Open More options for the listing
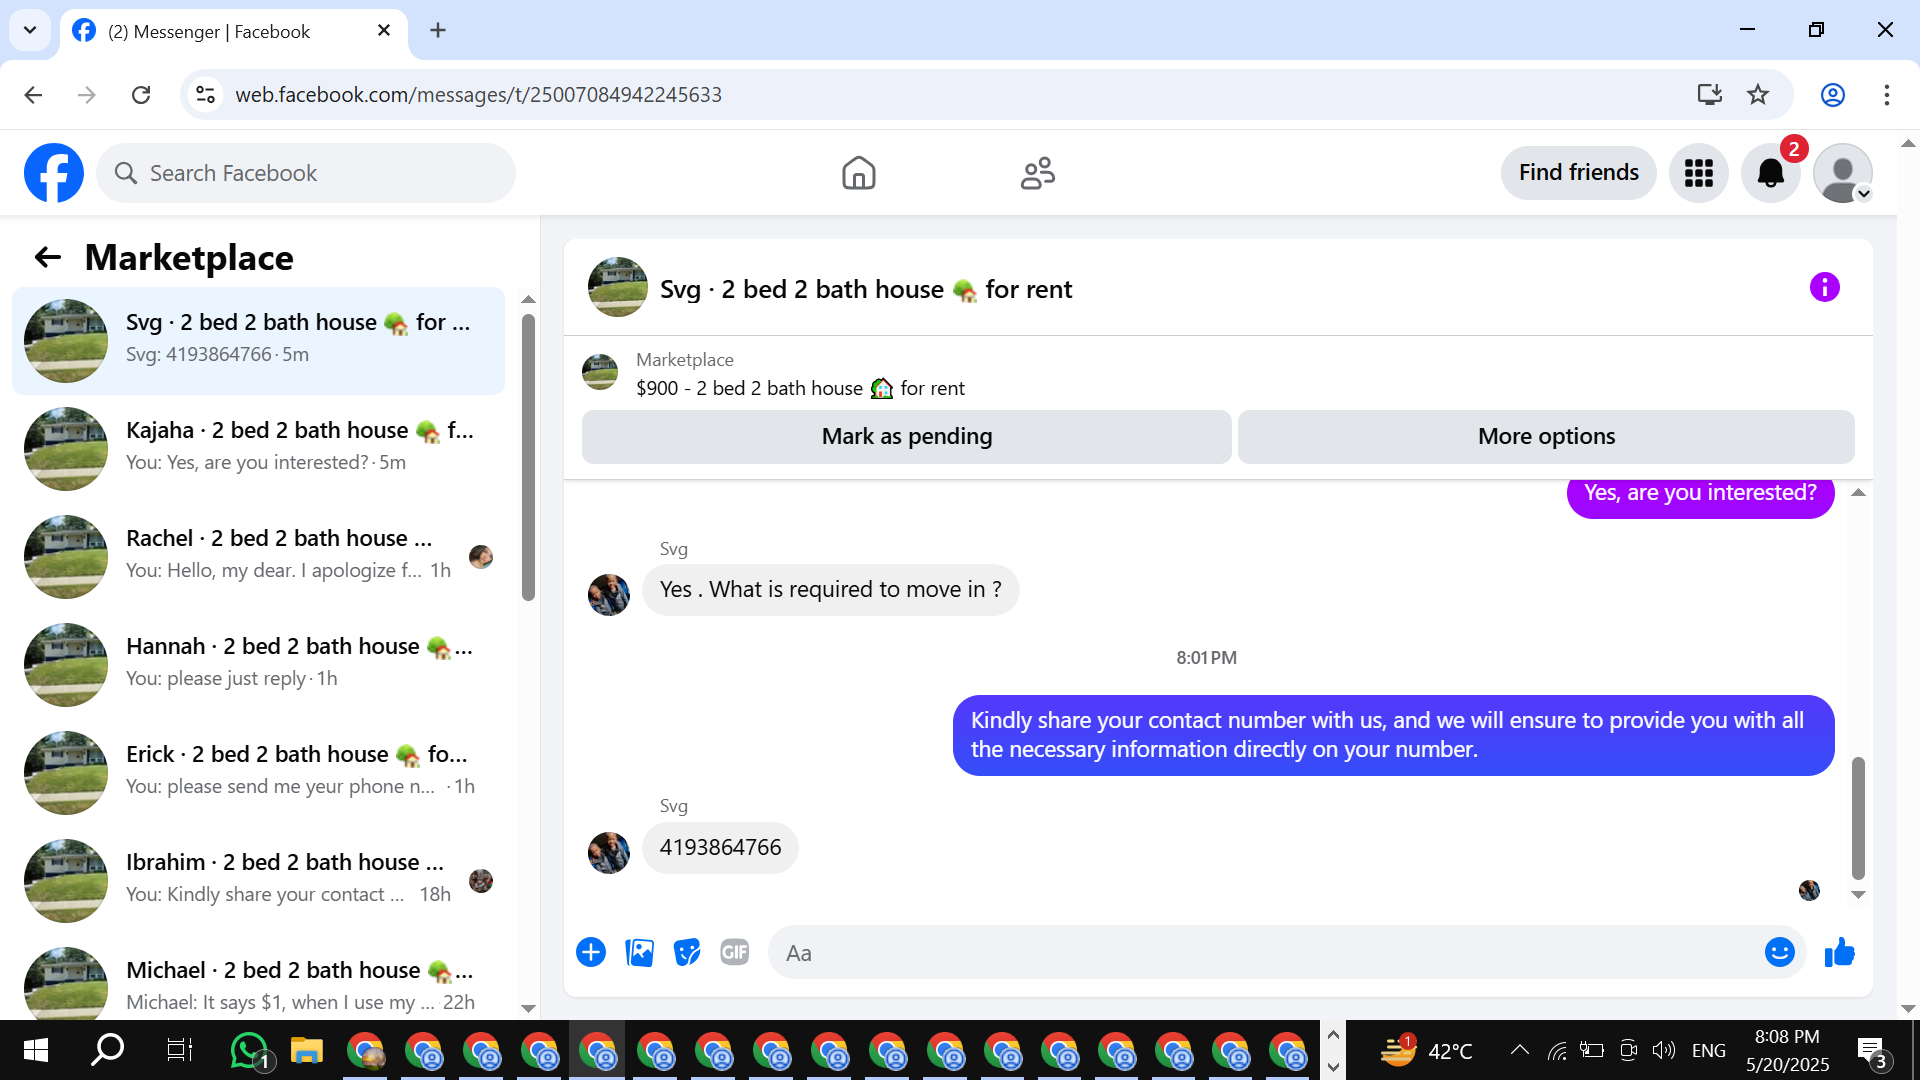 point(1546,437)
